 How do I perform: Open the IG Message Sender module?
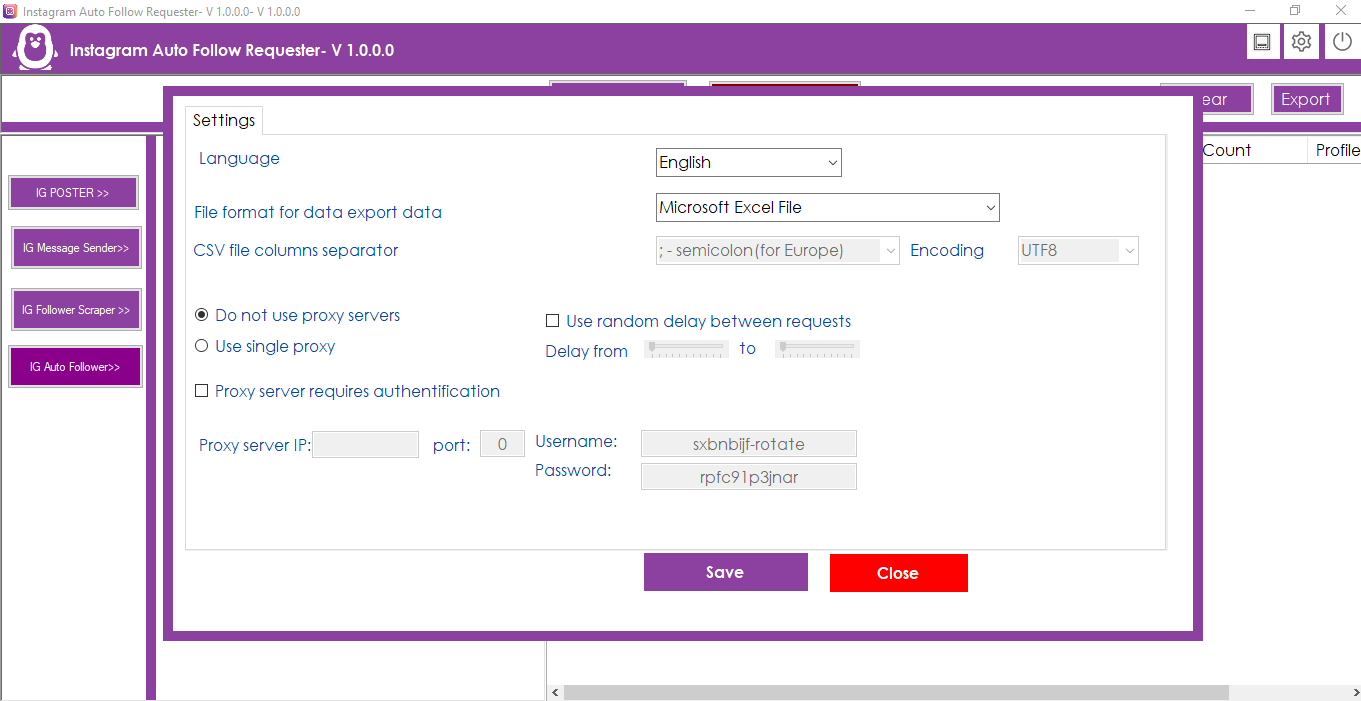[x=76, y=247]
